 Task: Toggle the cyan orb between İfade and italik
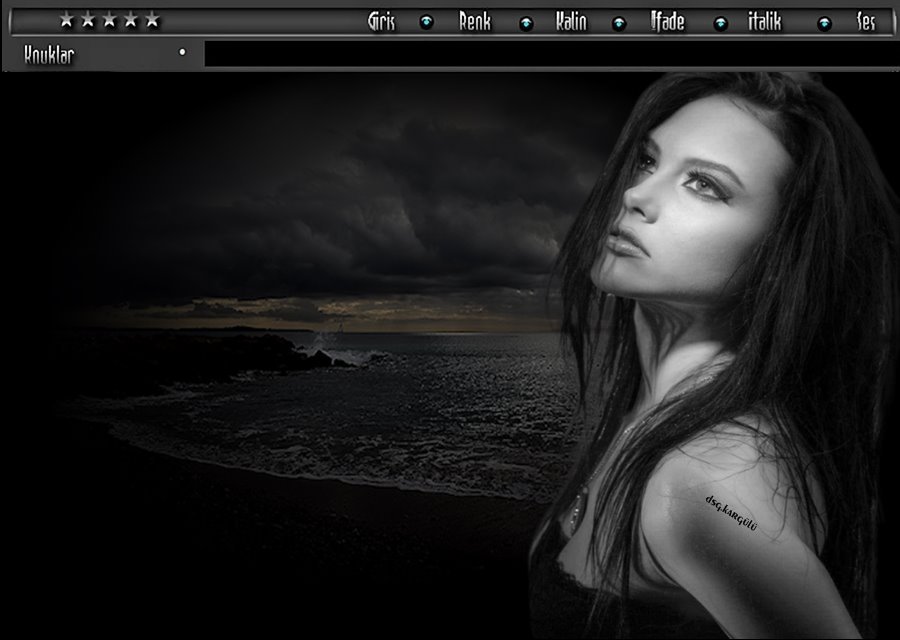point(720,23)
